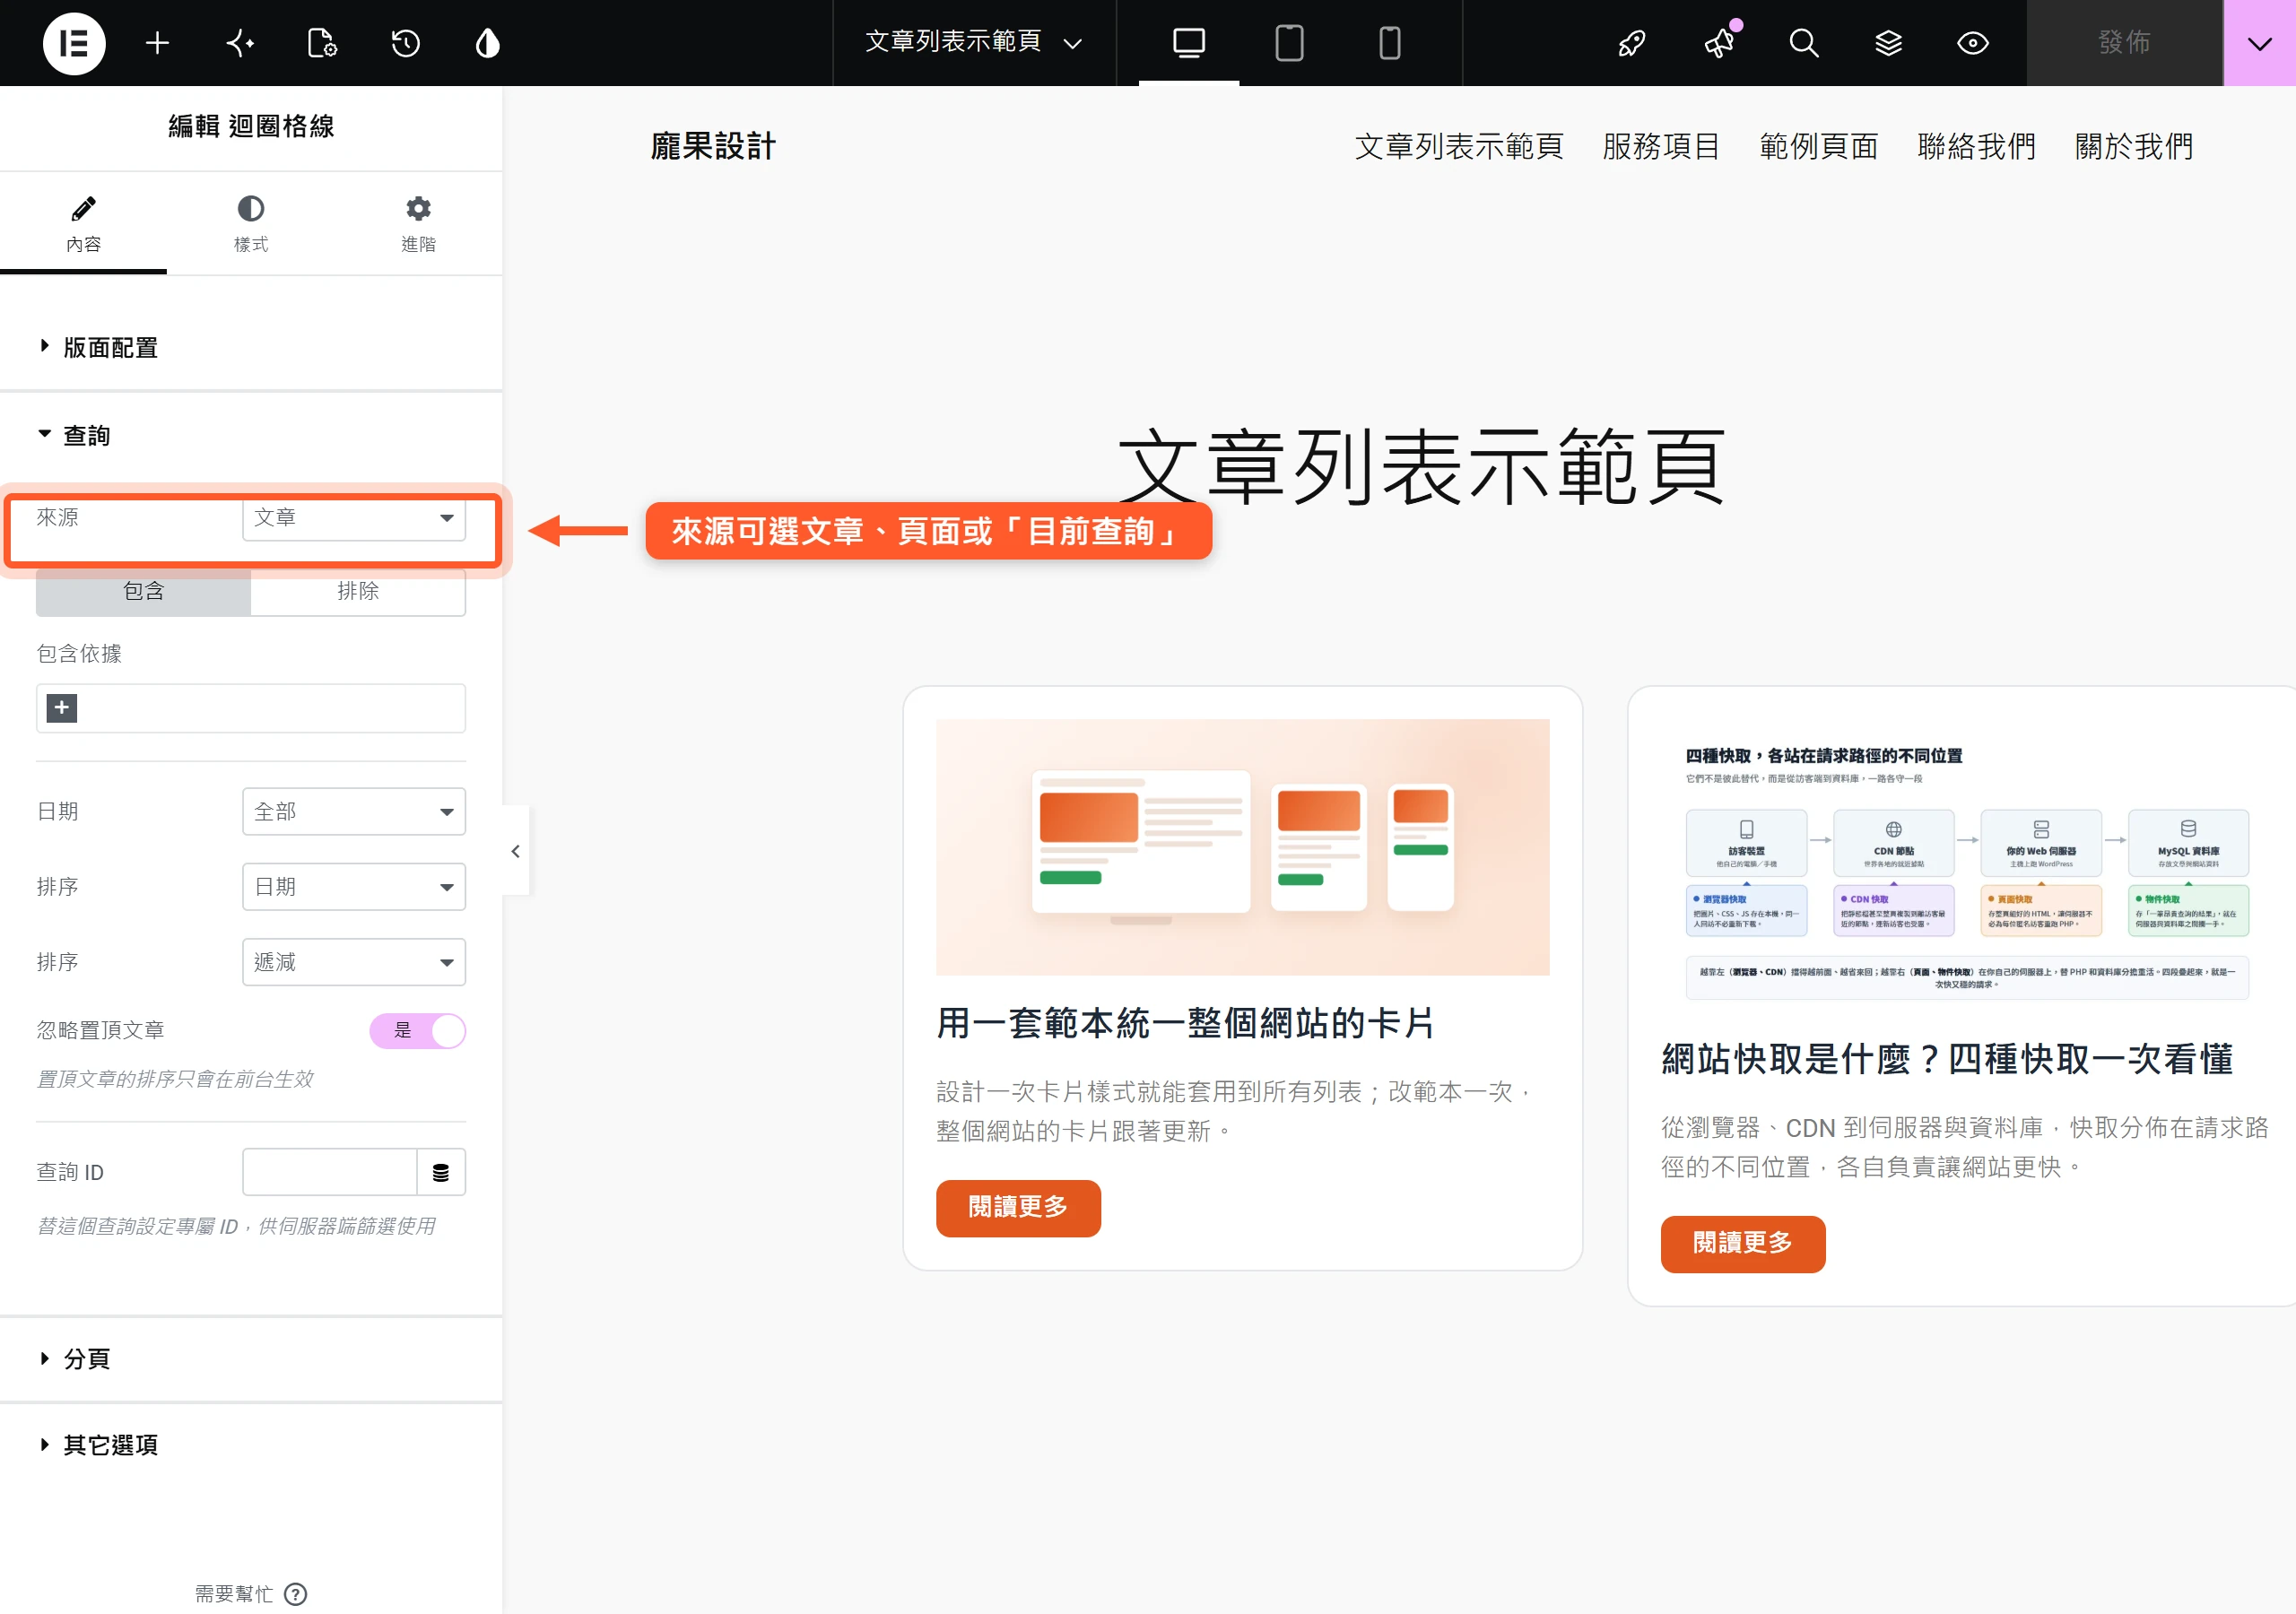
Task: Open post title 網站快取是什麼？四種快取一次看懂
Action: pyautogui.click(x=1947, y=1059)
